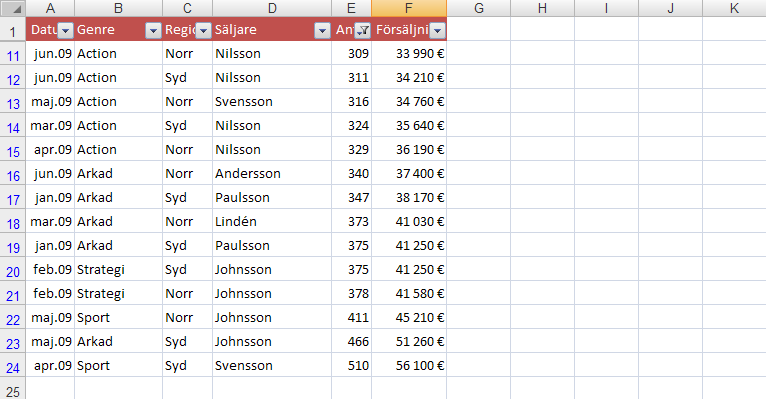Select row 1 header

[x=13, y=29]
